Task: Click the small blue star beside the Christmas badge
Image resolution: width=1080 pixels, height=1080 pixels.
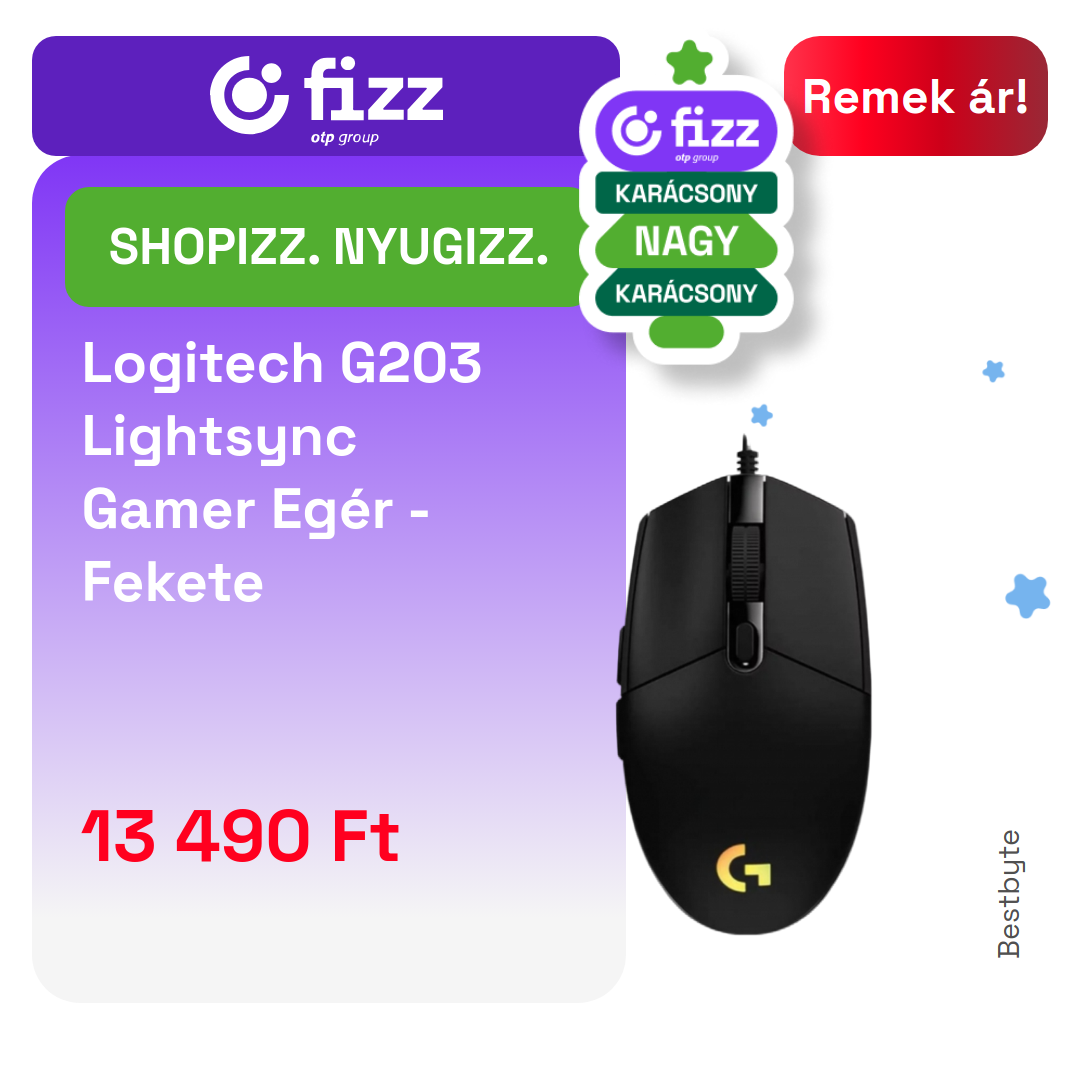Action: click(x=993, y=371)
